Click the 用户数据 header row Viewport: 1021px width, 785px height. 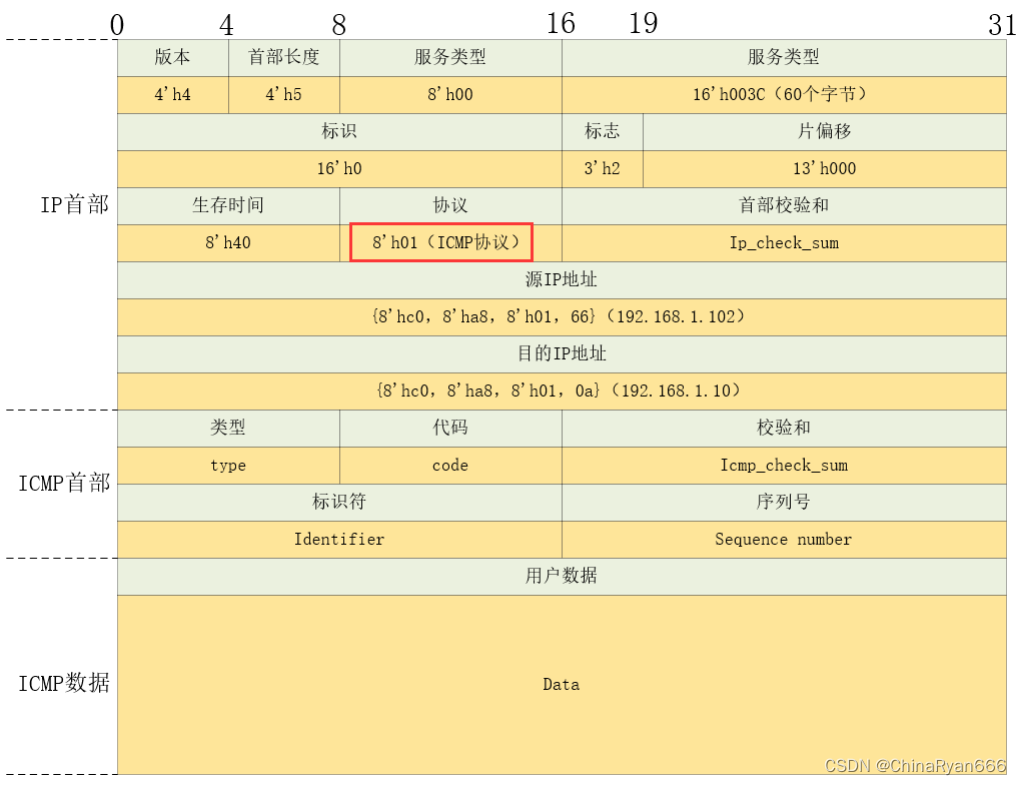coord(562,577)
